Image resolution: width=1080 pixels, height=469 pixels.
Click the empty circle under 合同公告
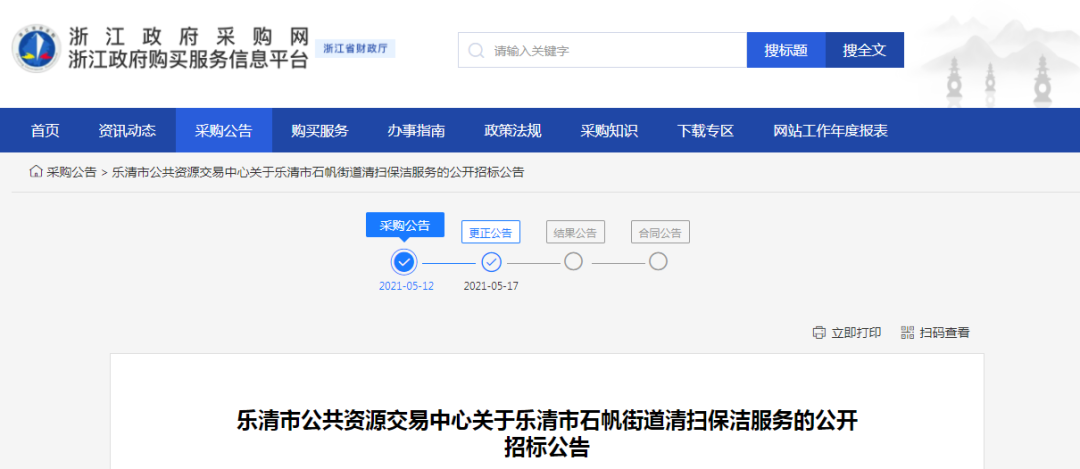[x=658, y=262]
